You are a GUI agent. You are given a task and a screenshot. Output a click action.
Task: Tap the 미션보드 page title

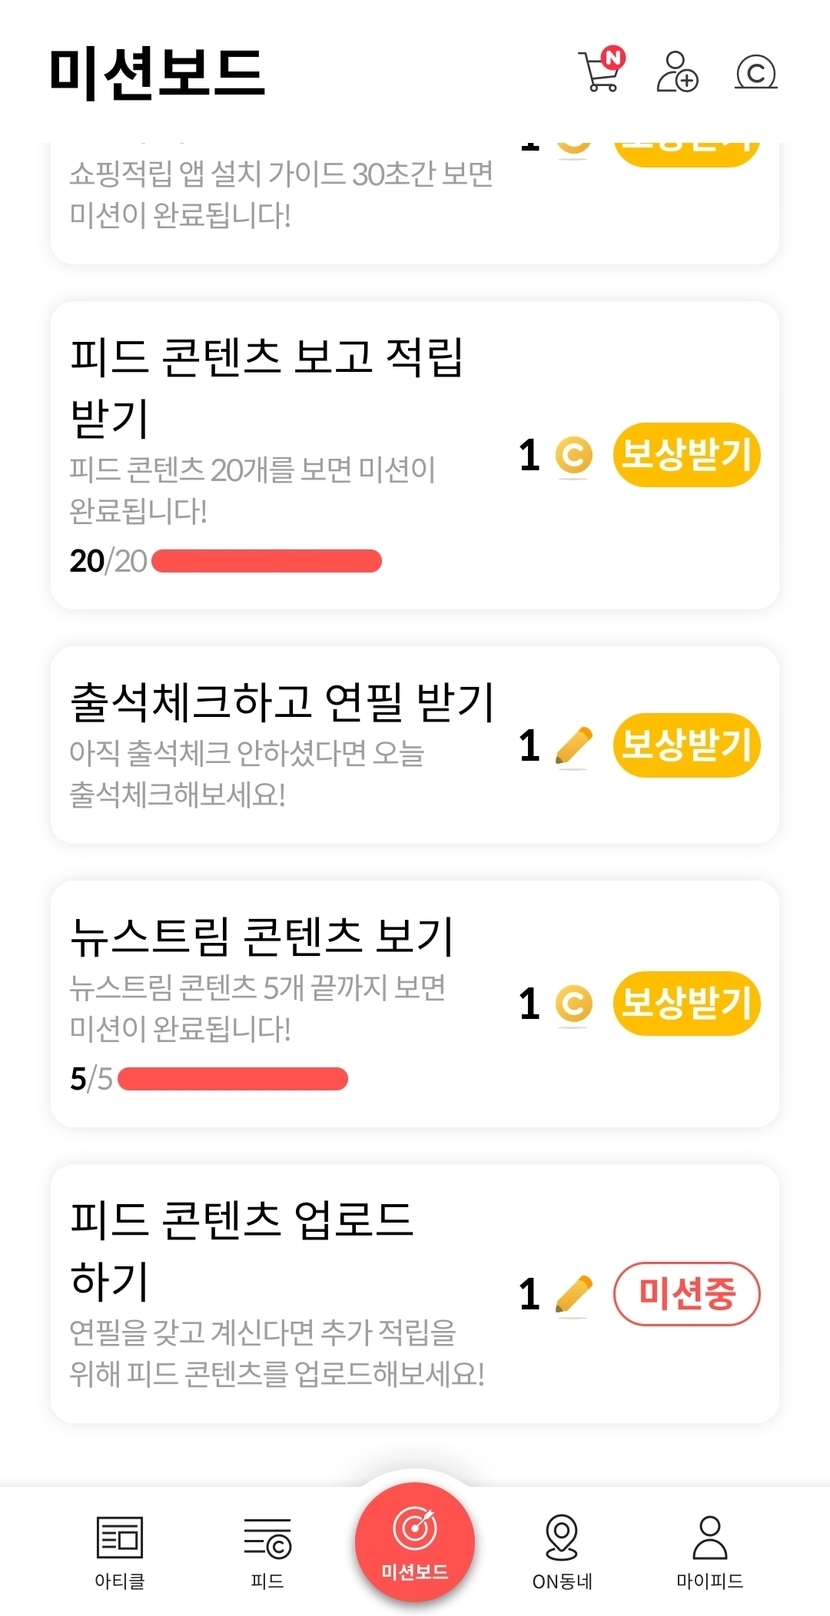[x=157, y=72]
